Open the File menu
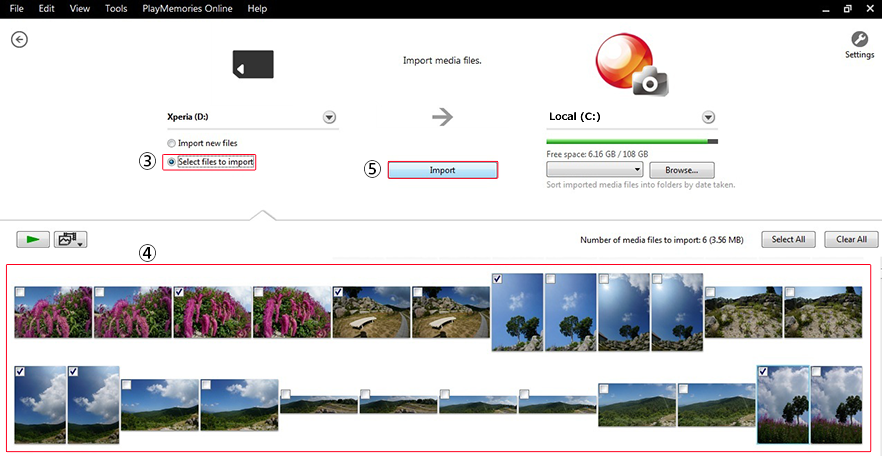 pos(16,9)
